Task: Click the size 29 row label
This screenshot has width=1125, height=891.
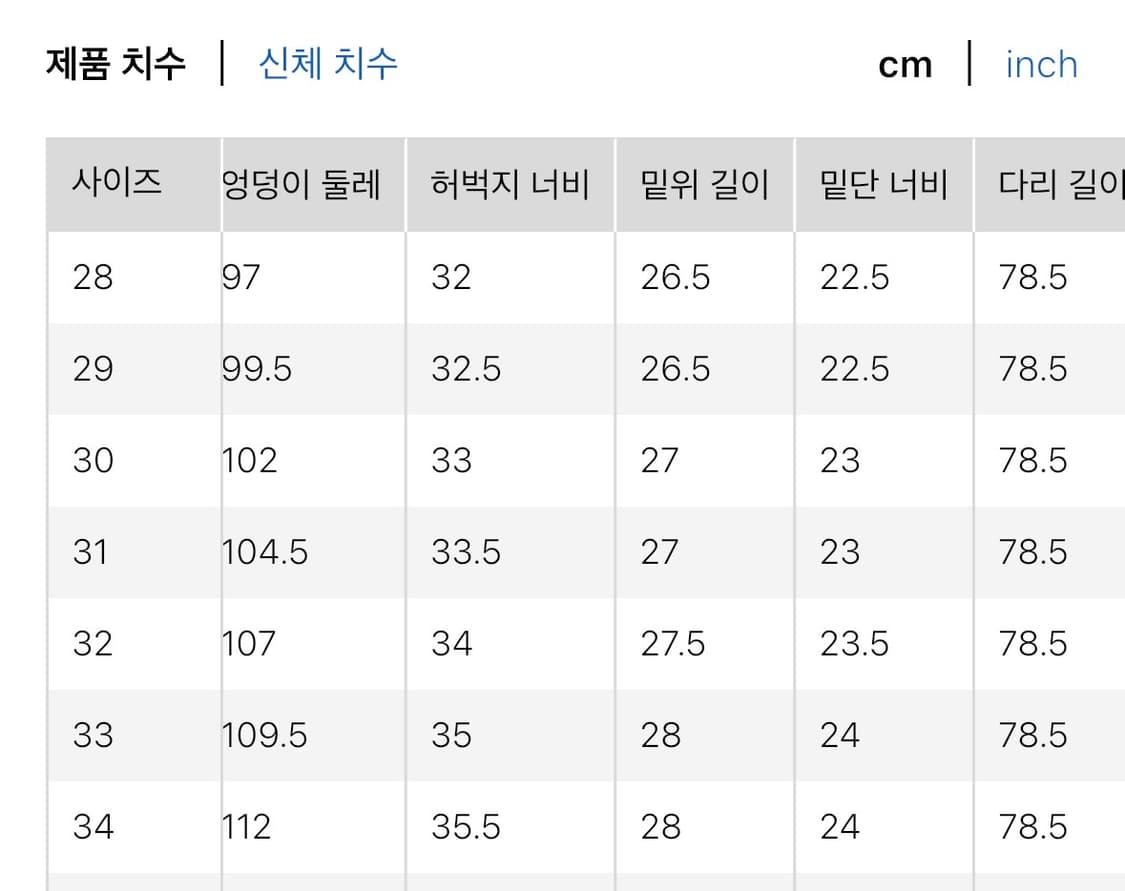Action: (93, 369)
